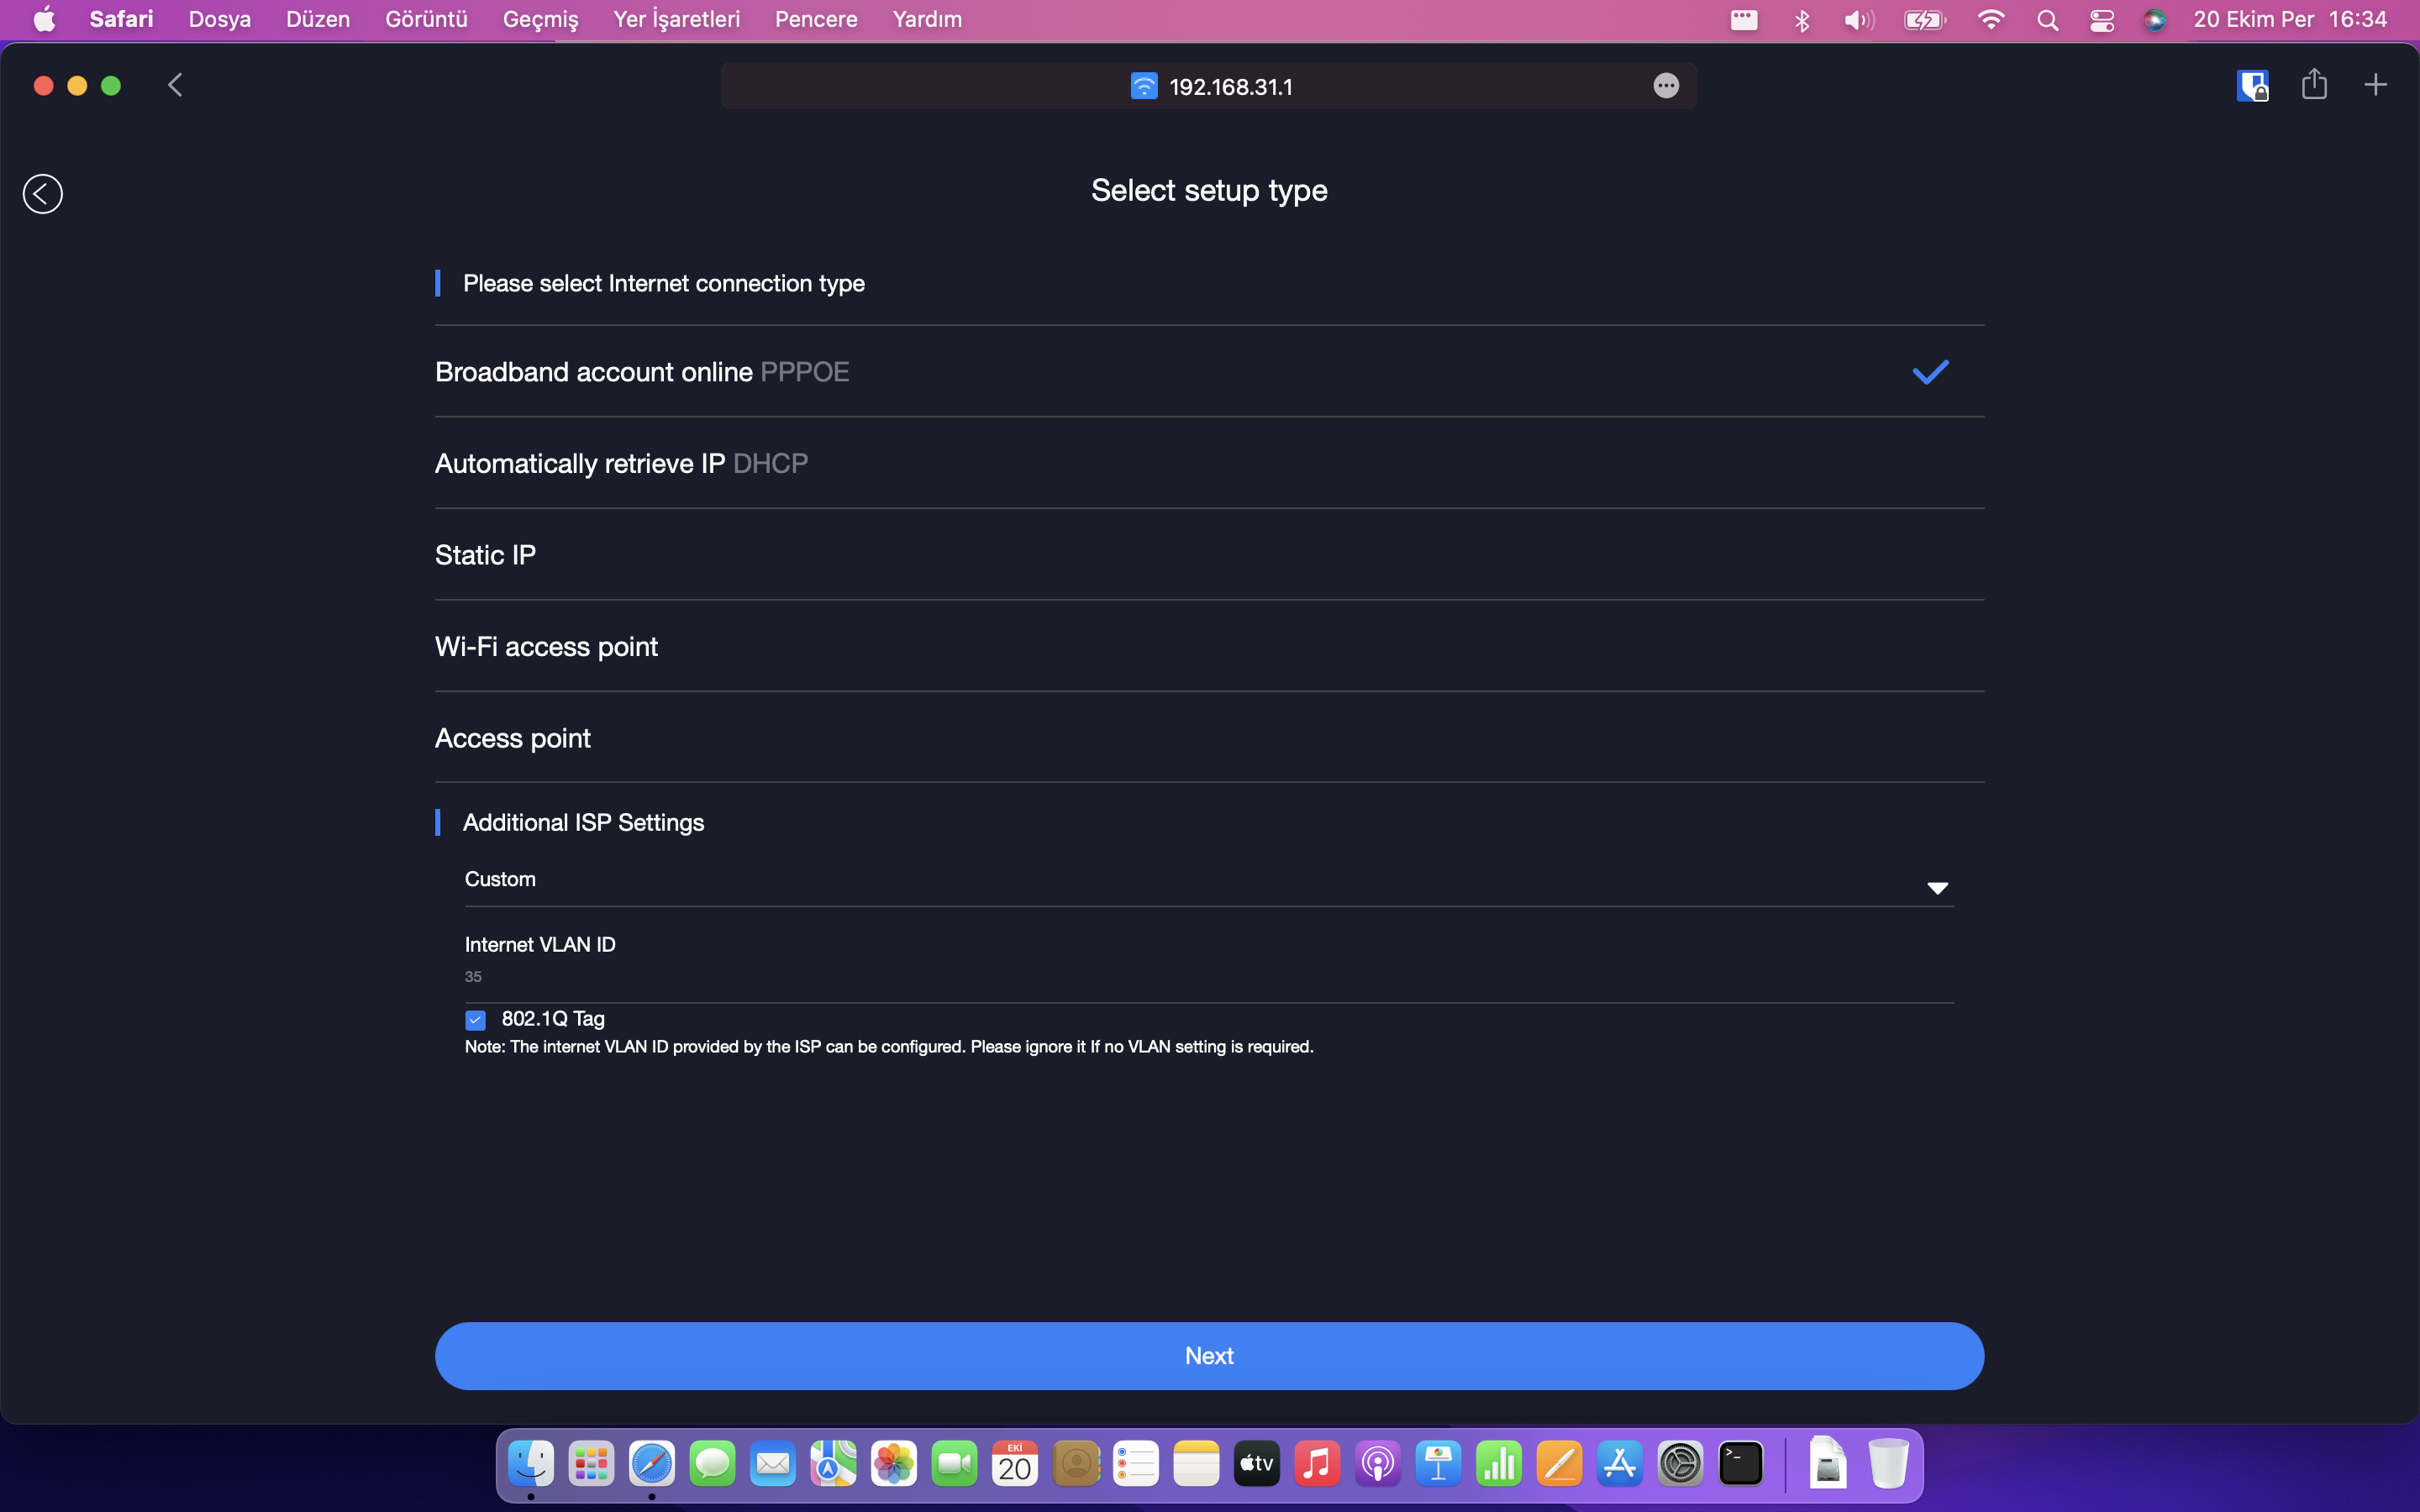Open Keynote from the Dock
The width and height of the screenshot is (2420, 1512).
pos(1439,1465)
